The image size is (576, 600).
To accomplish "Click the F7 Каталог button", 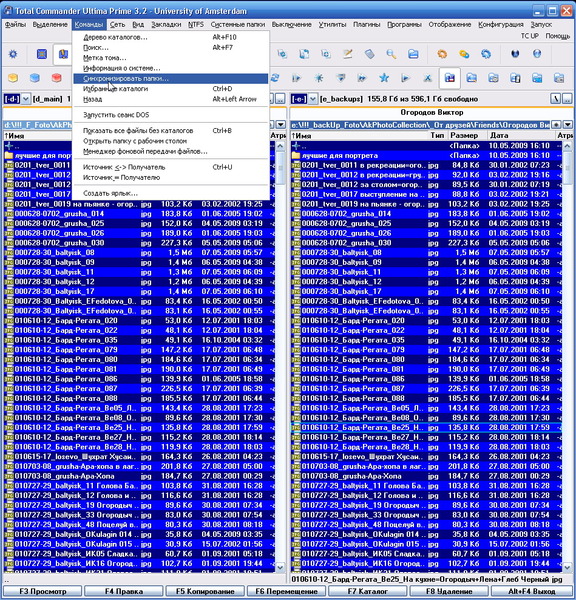I will [368, 591].
